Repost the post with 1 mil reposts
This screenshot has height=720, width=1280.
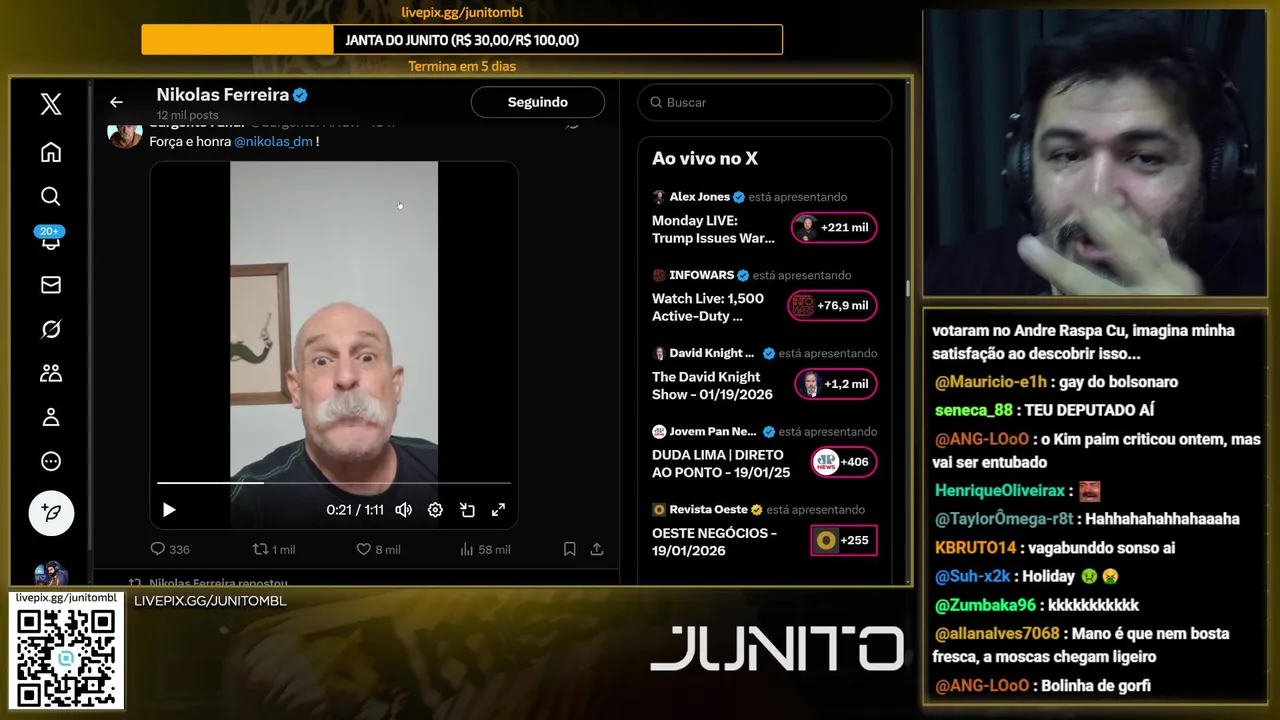pyautogui.click(x=273, y=549)
